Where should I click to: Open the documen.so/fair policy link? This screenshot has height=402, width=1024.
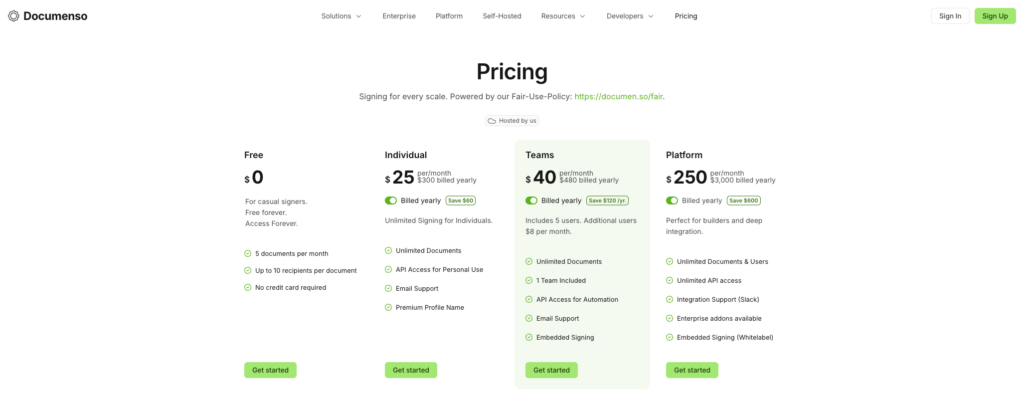[x=618, y=97]
